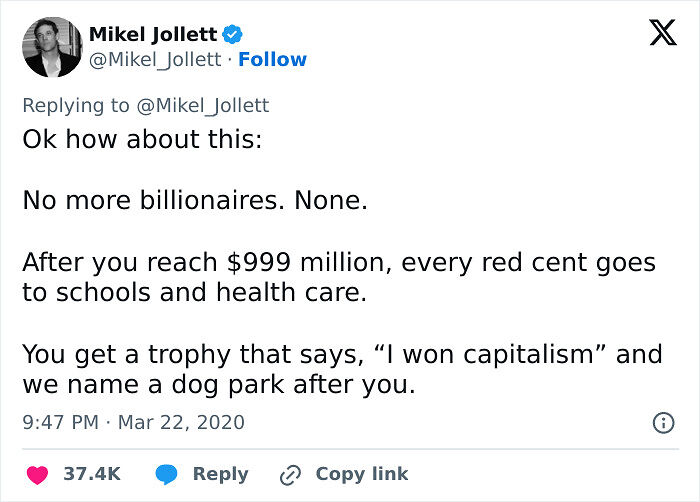Viewport: 700px width, 502px height.
Task: Open the info icon beside the date
Action: [662, 423]
